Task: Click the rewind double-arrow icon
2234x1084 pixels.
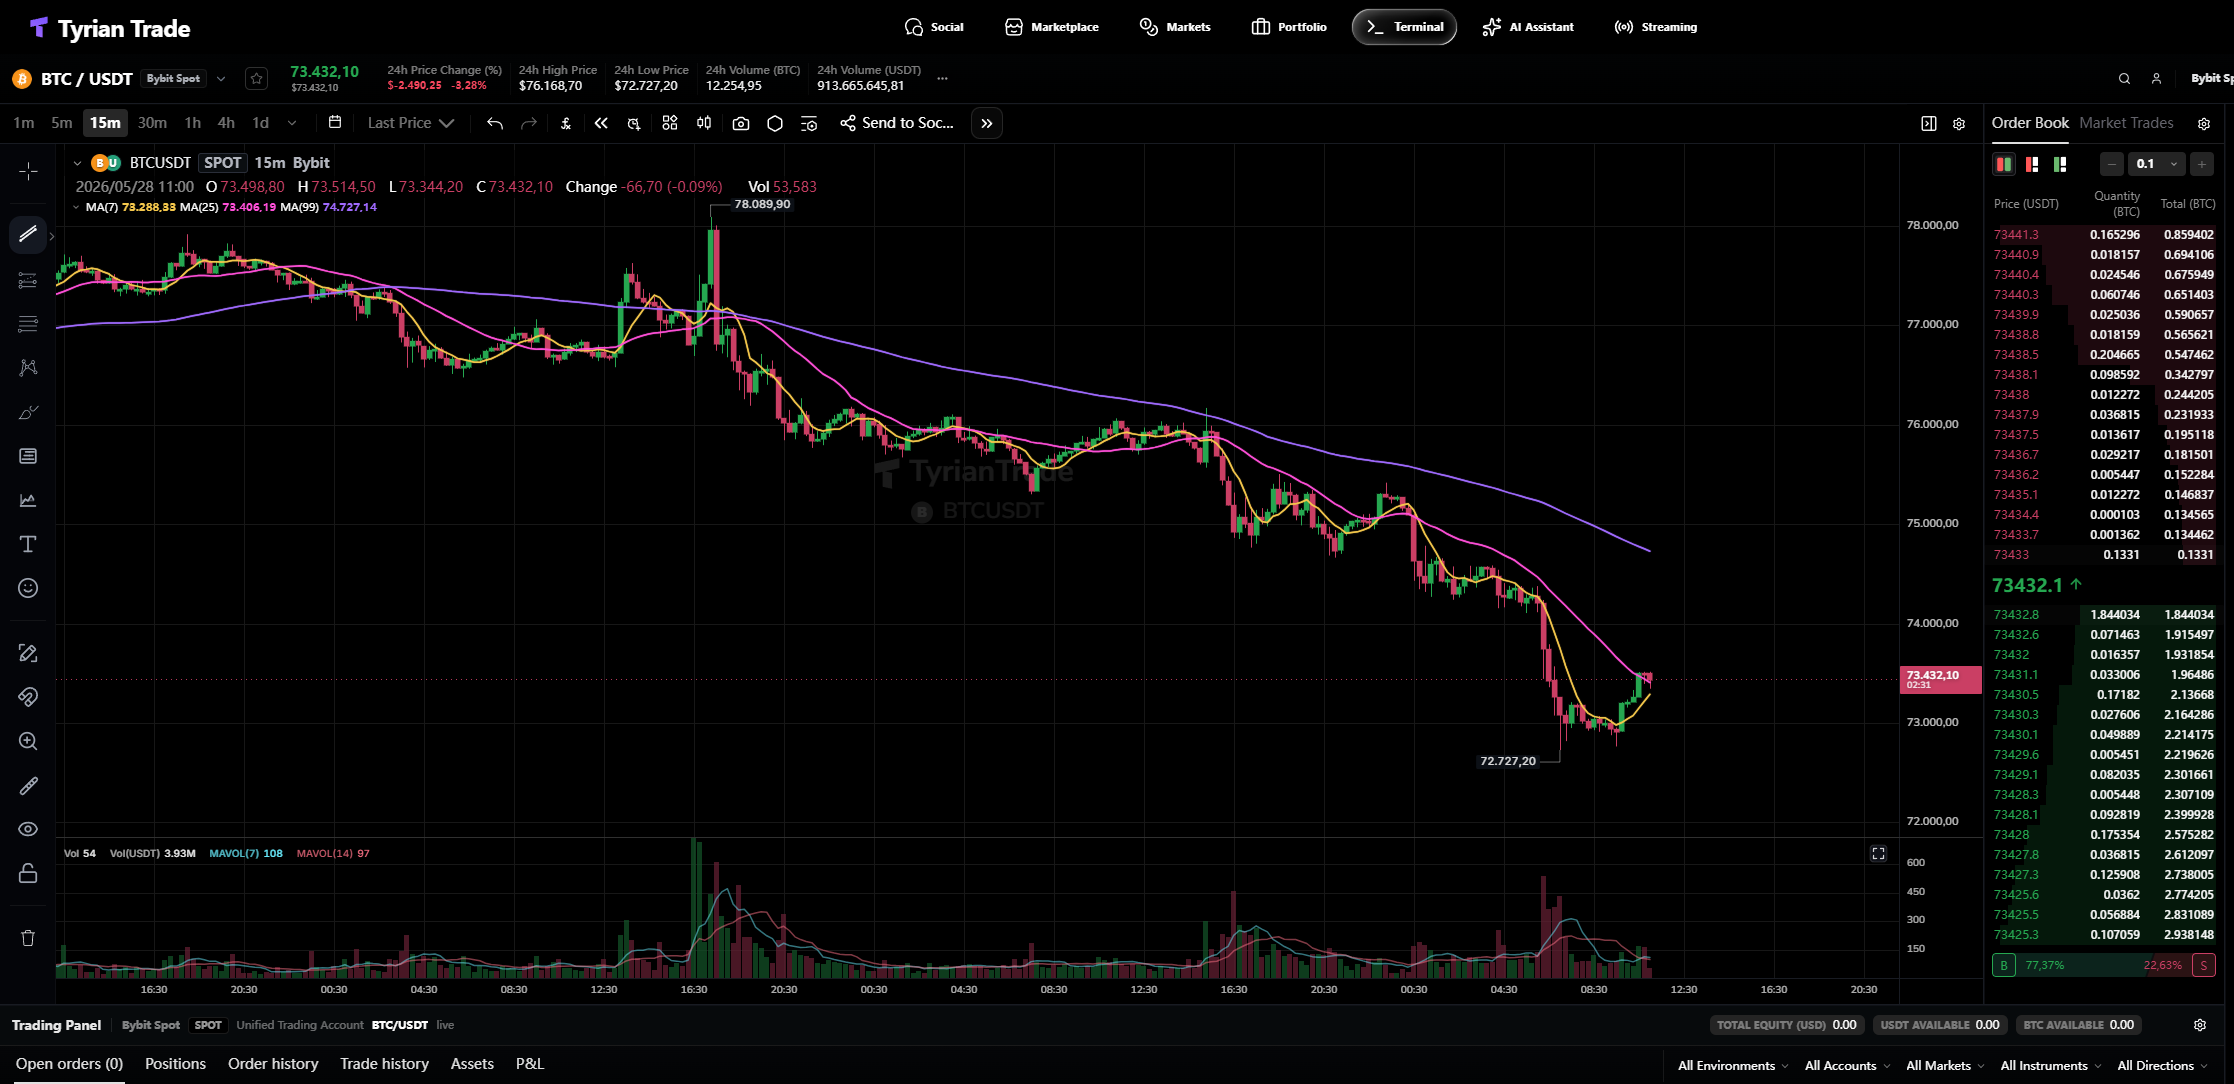Action: click(601, 123)
